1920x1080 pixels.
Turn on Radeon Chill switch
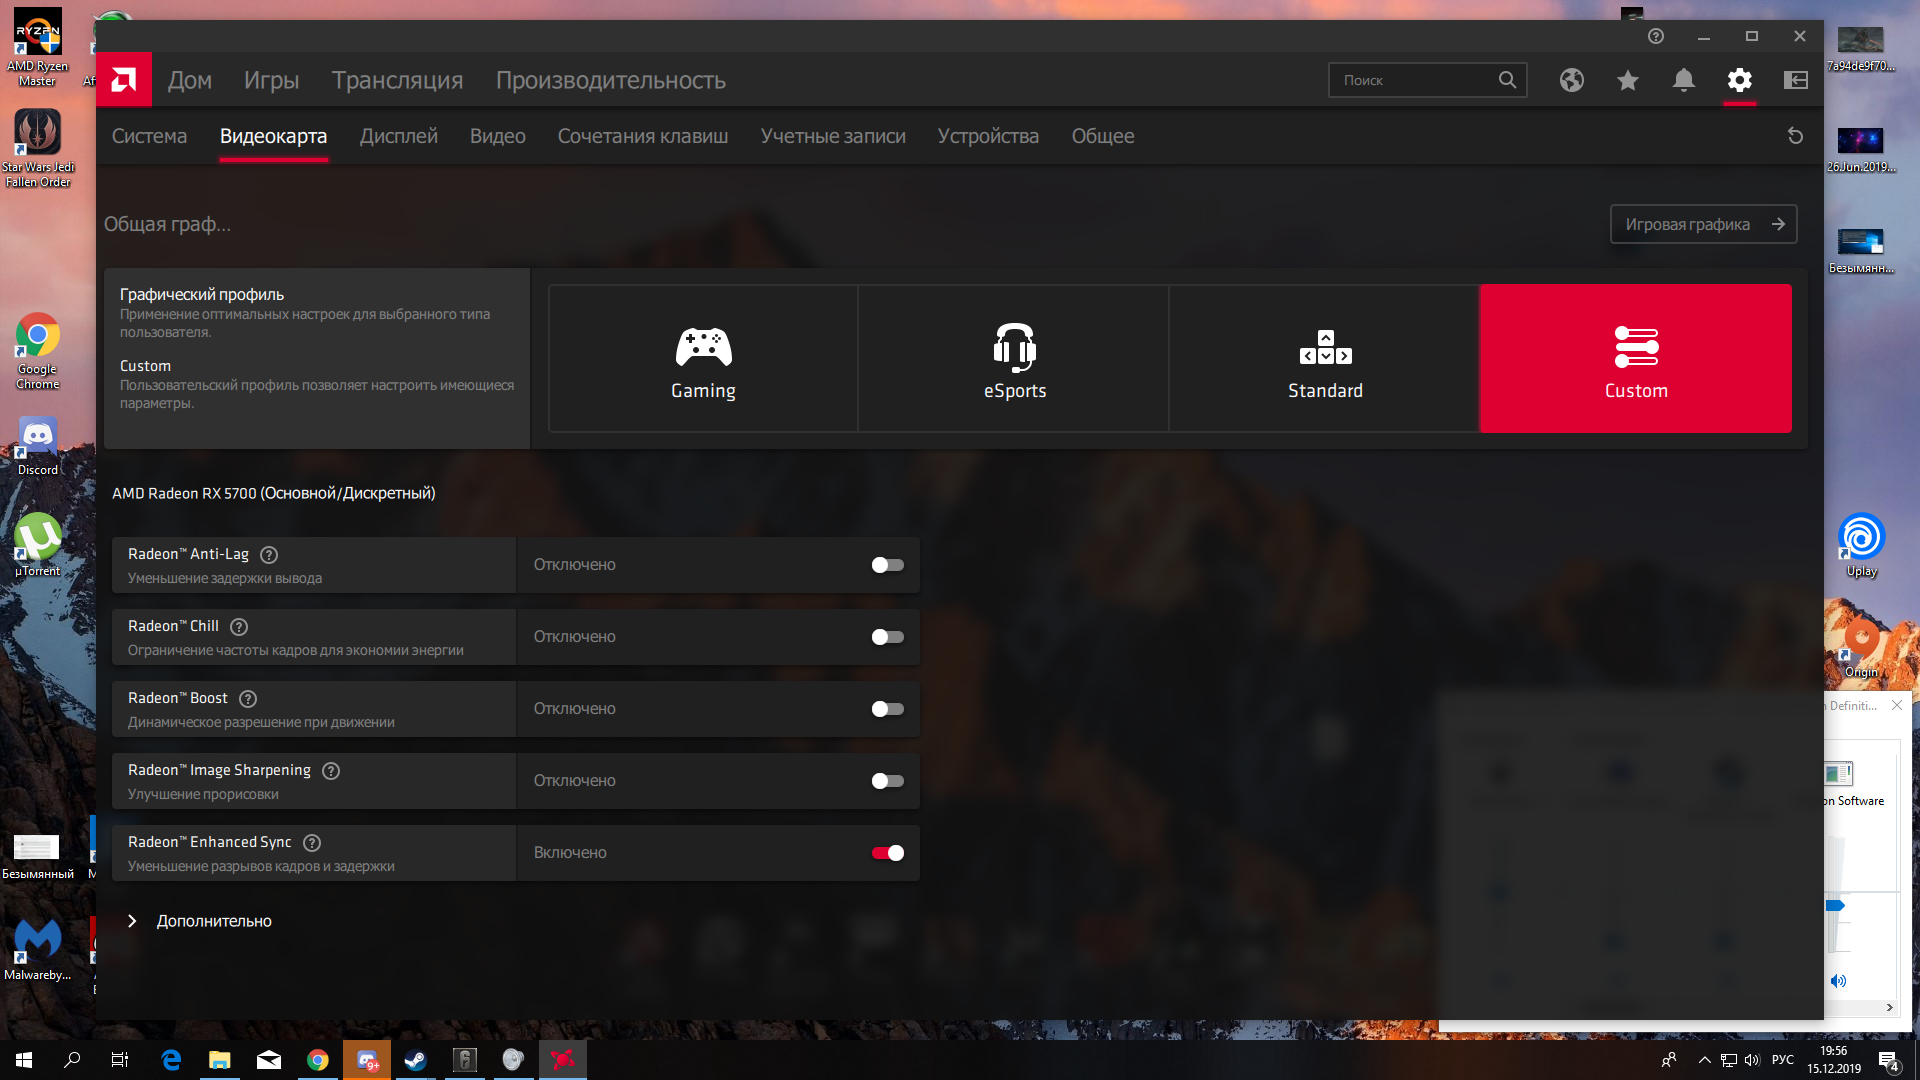887,637
